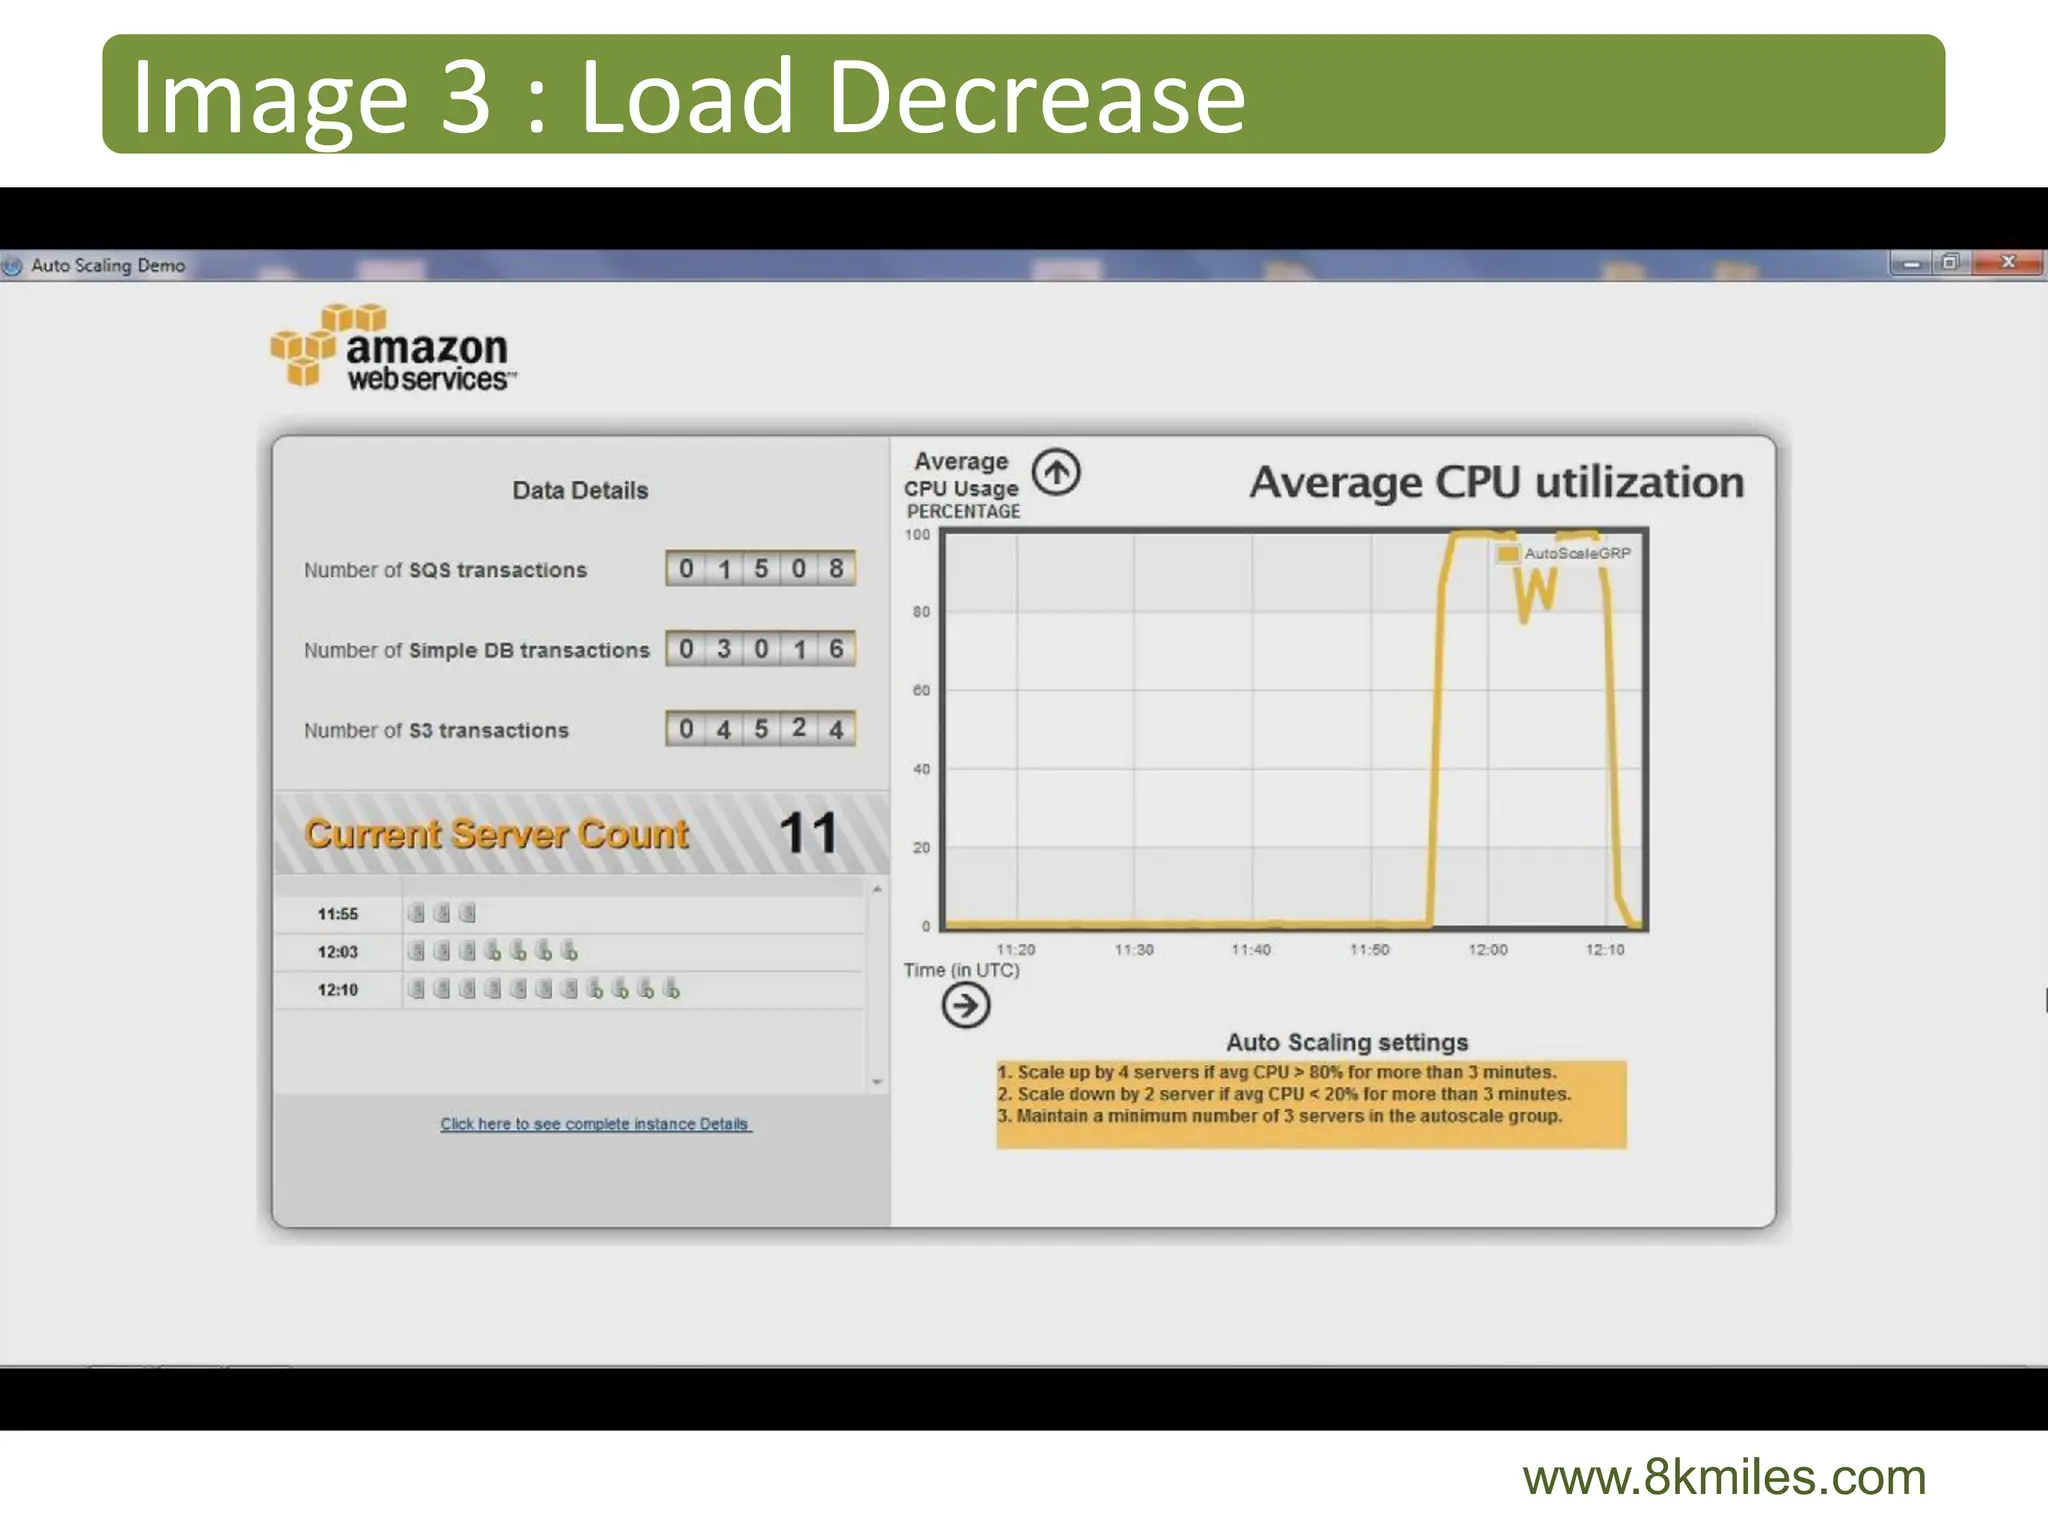Click the right-arrow icon below Time (in UTC)
The height and width of the screenshot is (1536, 2048).
pyautogui.click(x=965, y=1006)
